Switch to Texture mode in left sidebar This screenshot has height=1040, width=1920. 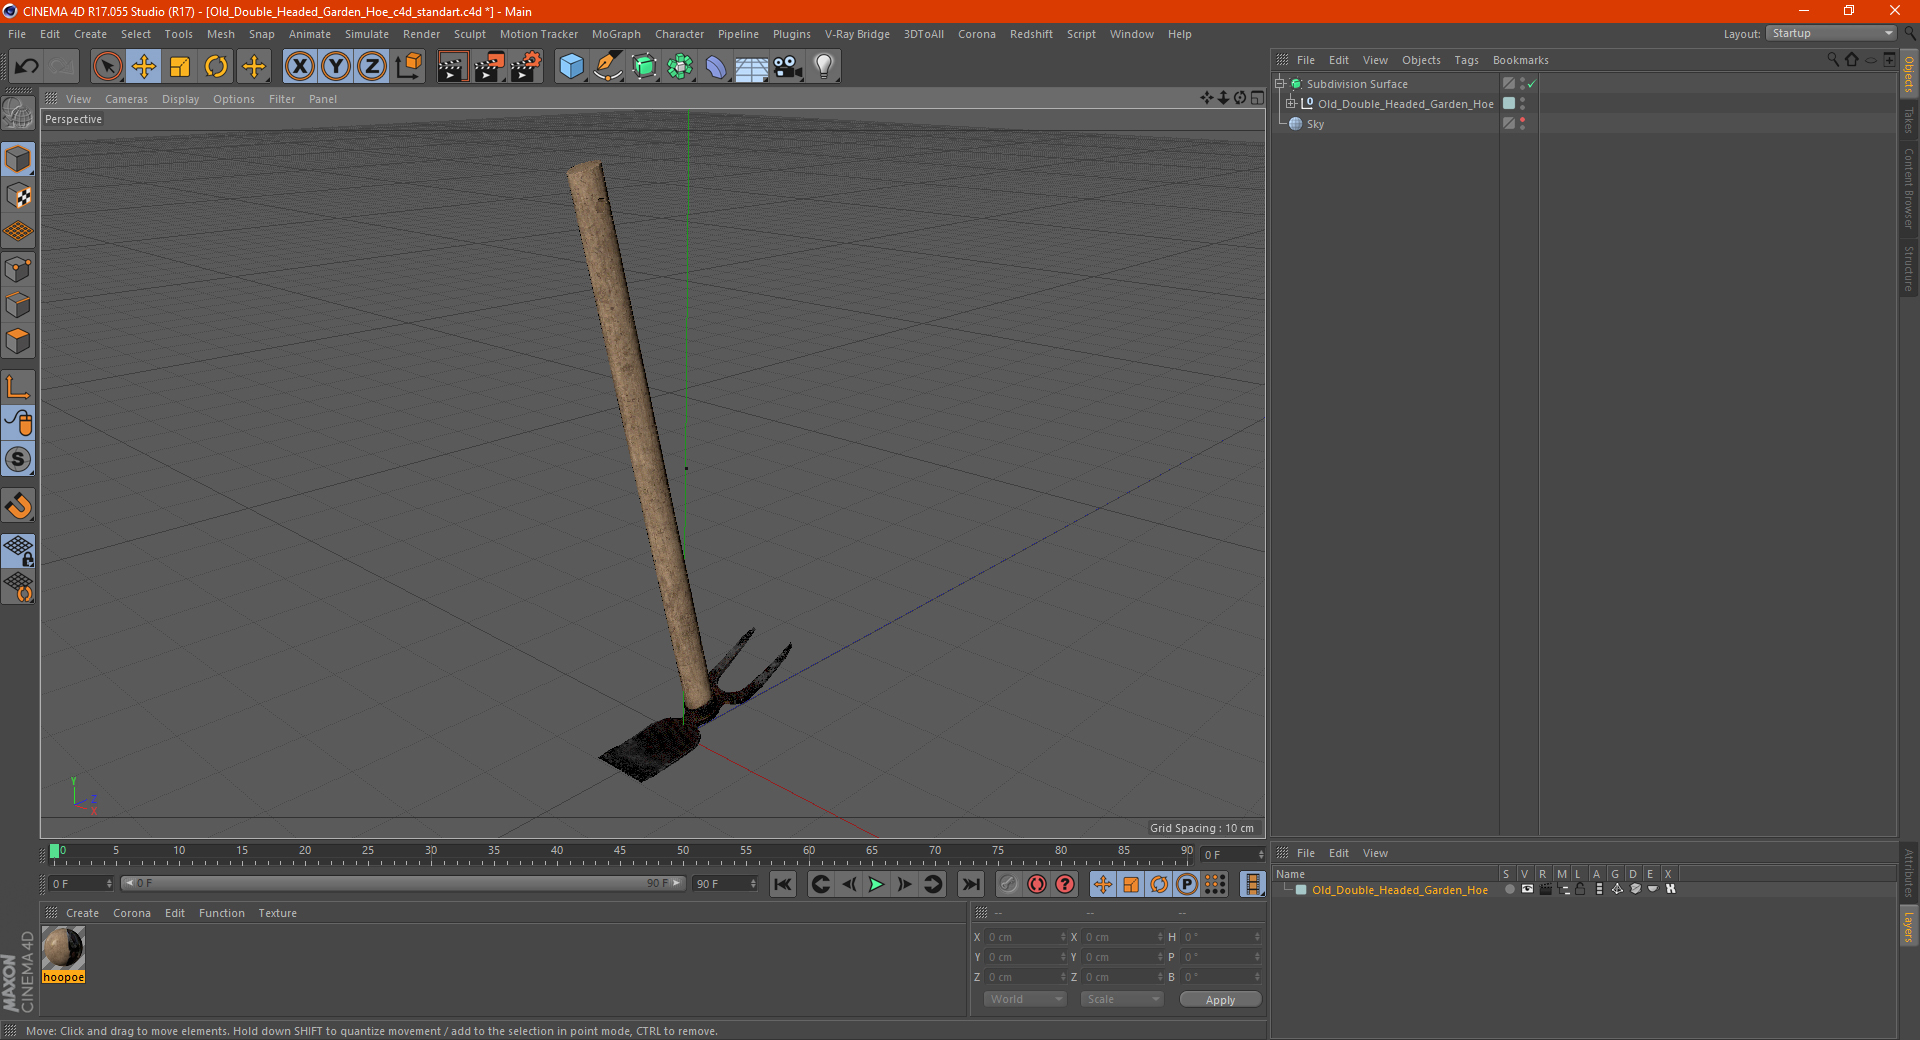tap(18, 196)
